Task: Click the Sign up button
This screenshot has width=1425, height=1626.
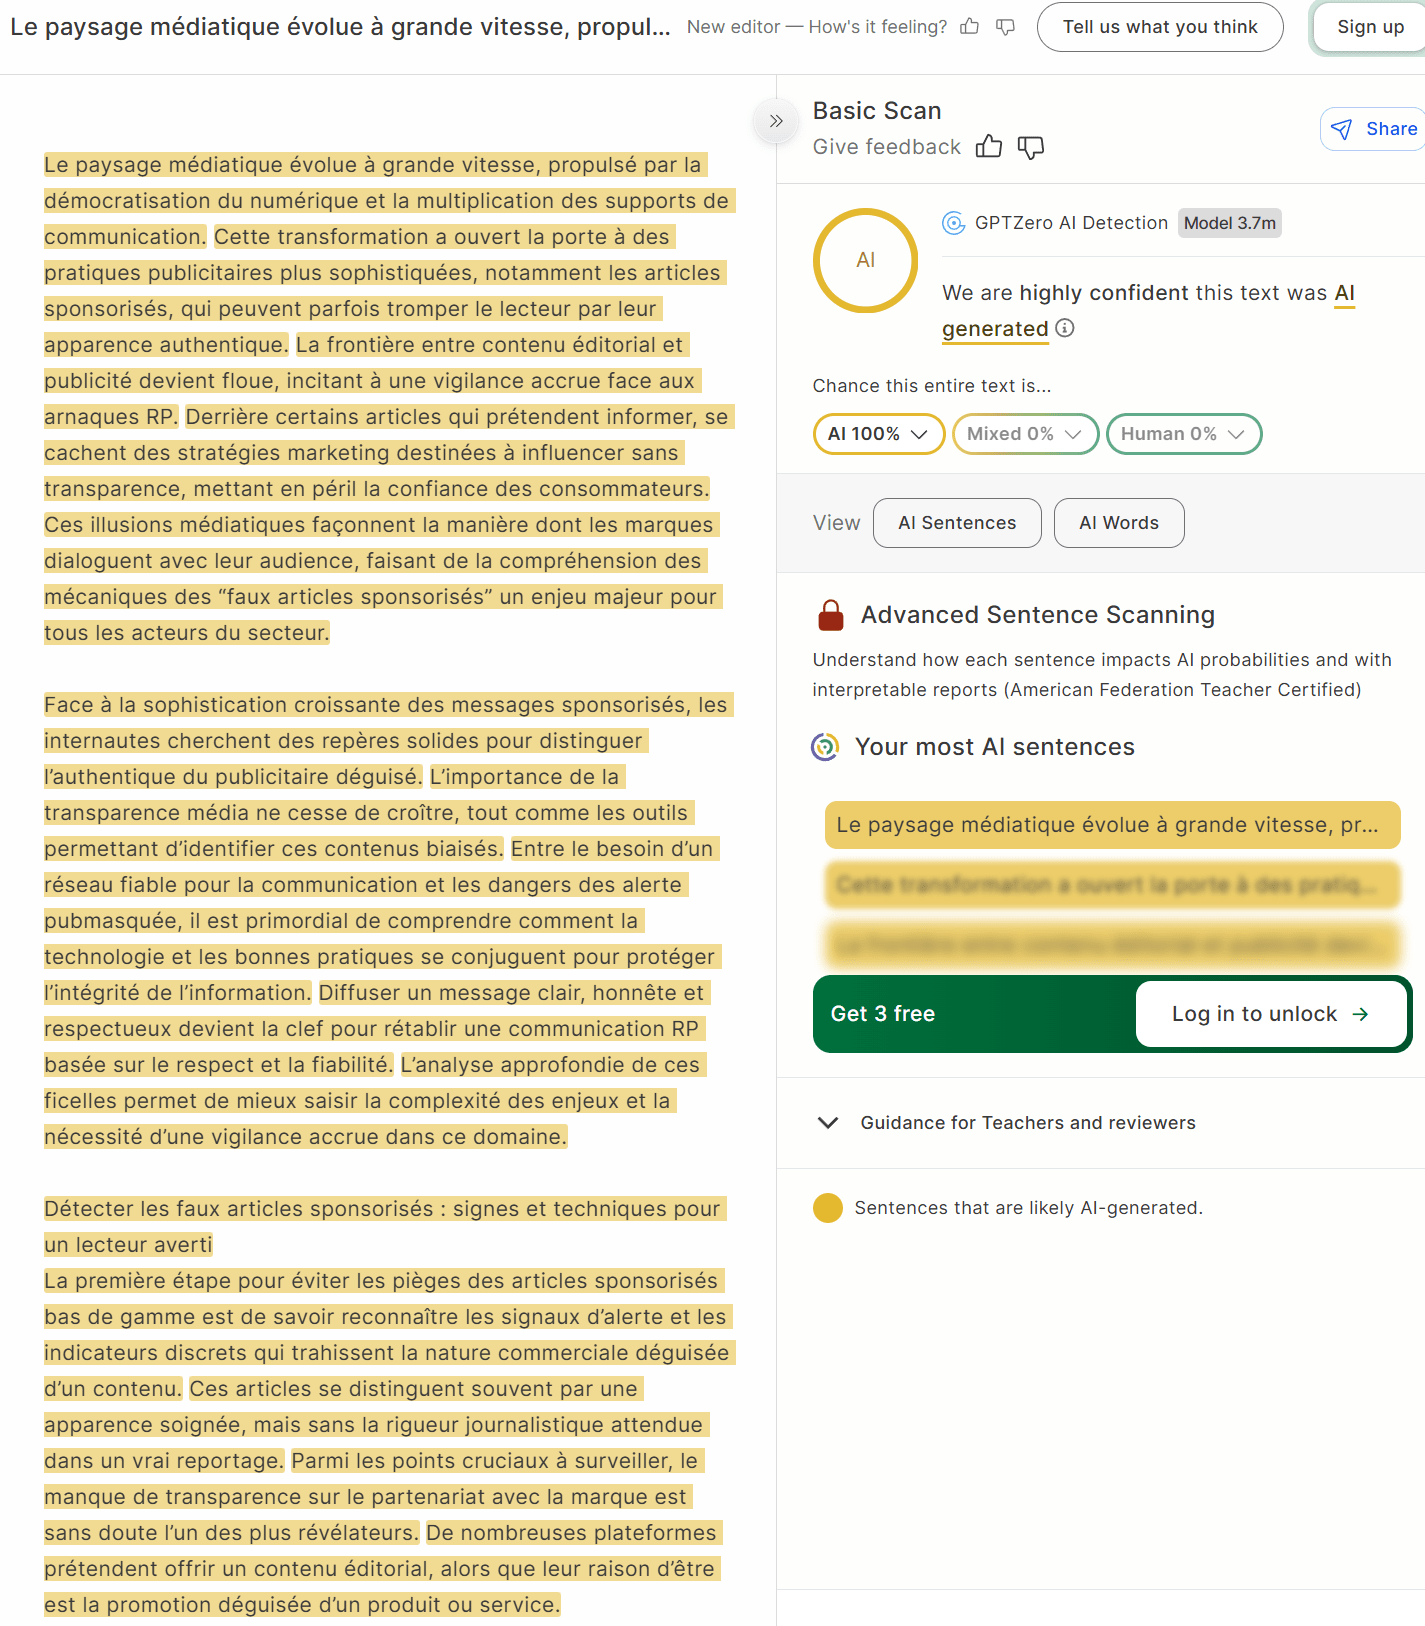Action: (1370, 27)
